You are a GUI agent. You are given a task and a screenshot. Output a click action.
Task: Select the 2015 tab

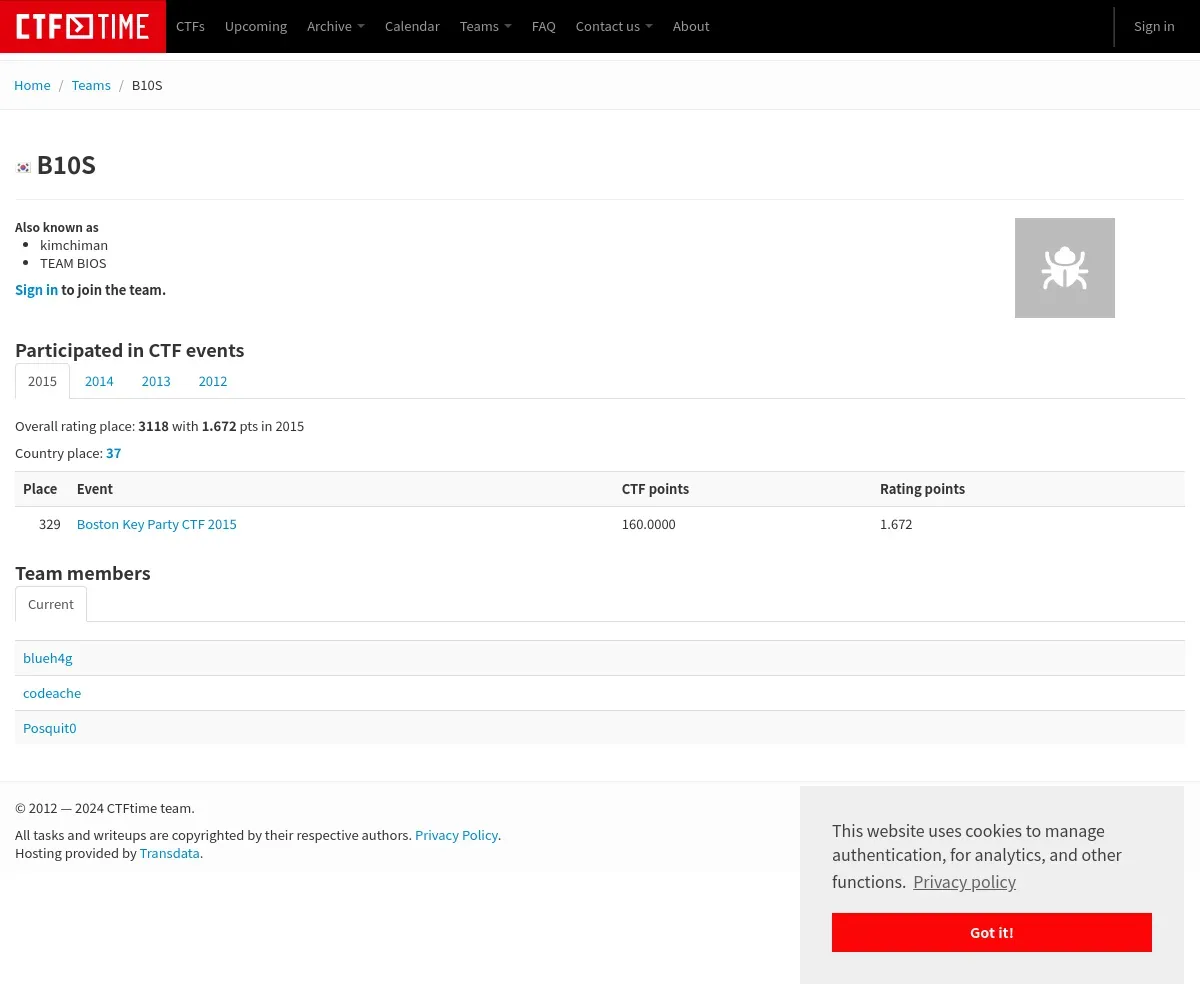pos(42,381)
